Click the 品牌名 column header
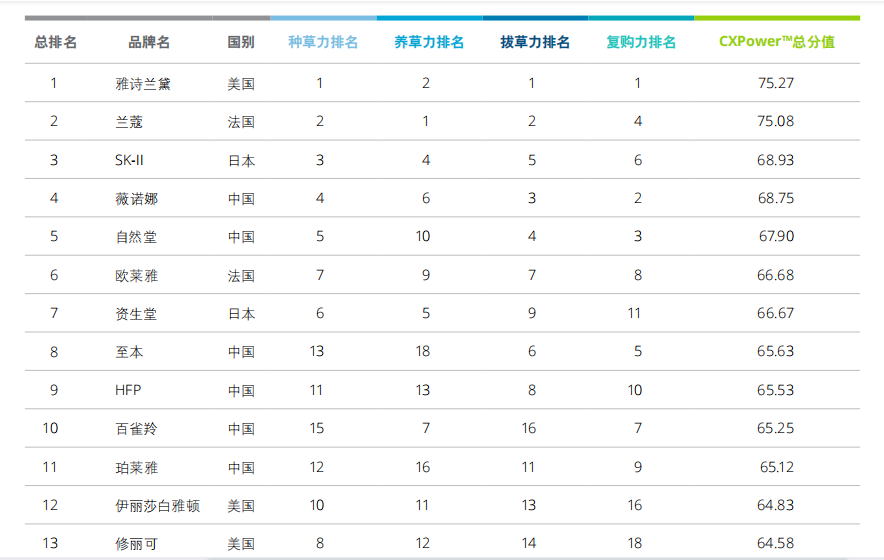This screenshot has height=560, width=884. 149,42
